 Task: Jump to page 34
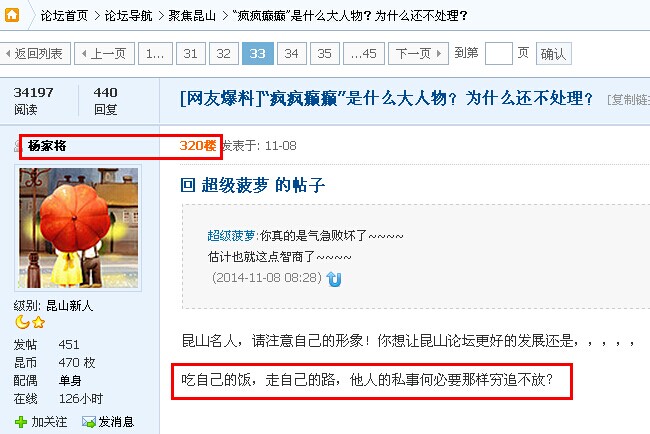(292, 53)
